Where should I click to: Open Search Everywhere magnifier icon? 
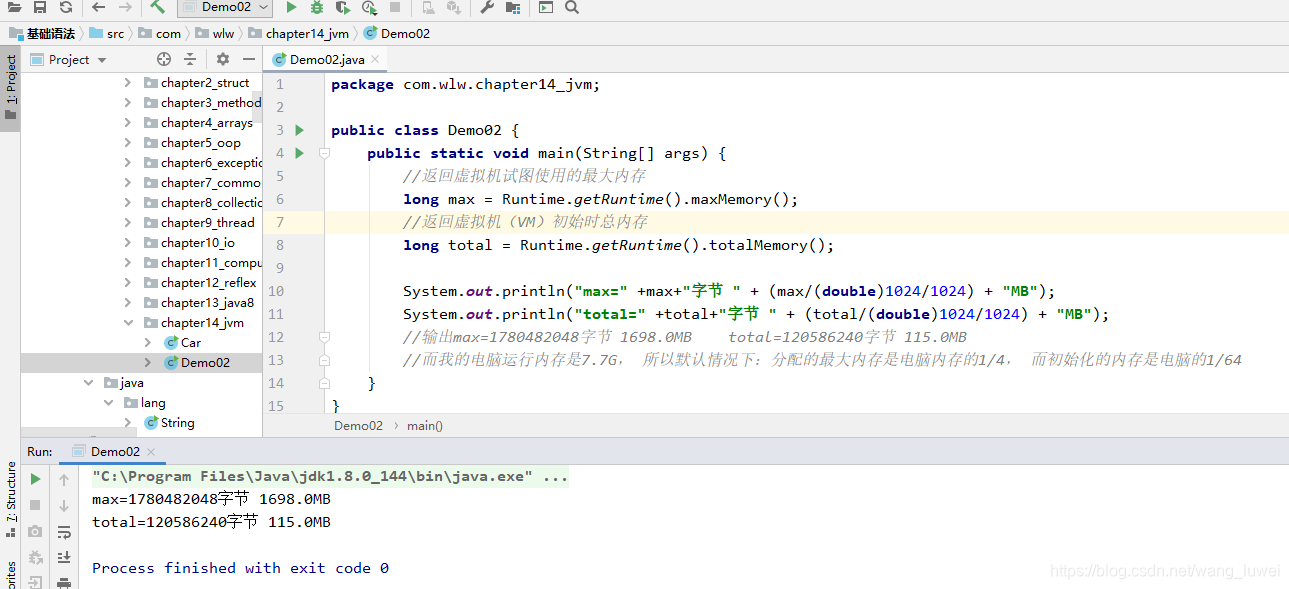pos(572,7)
